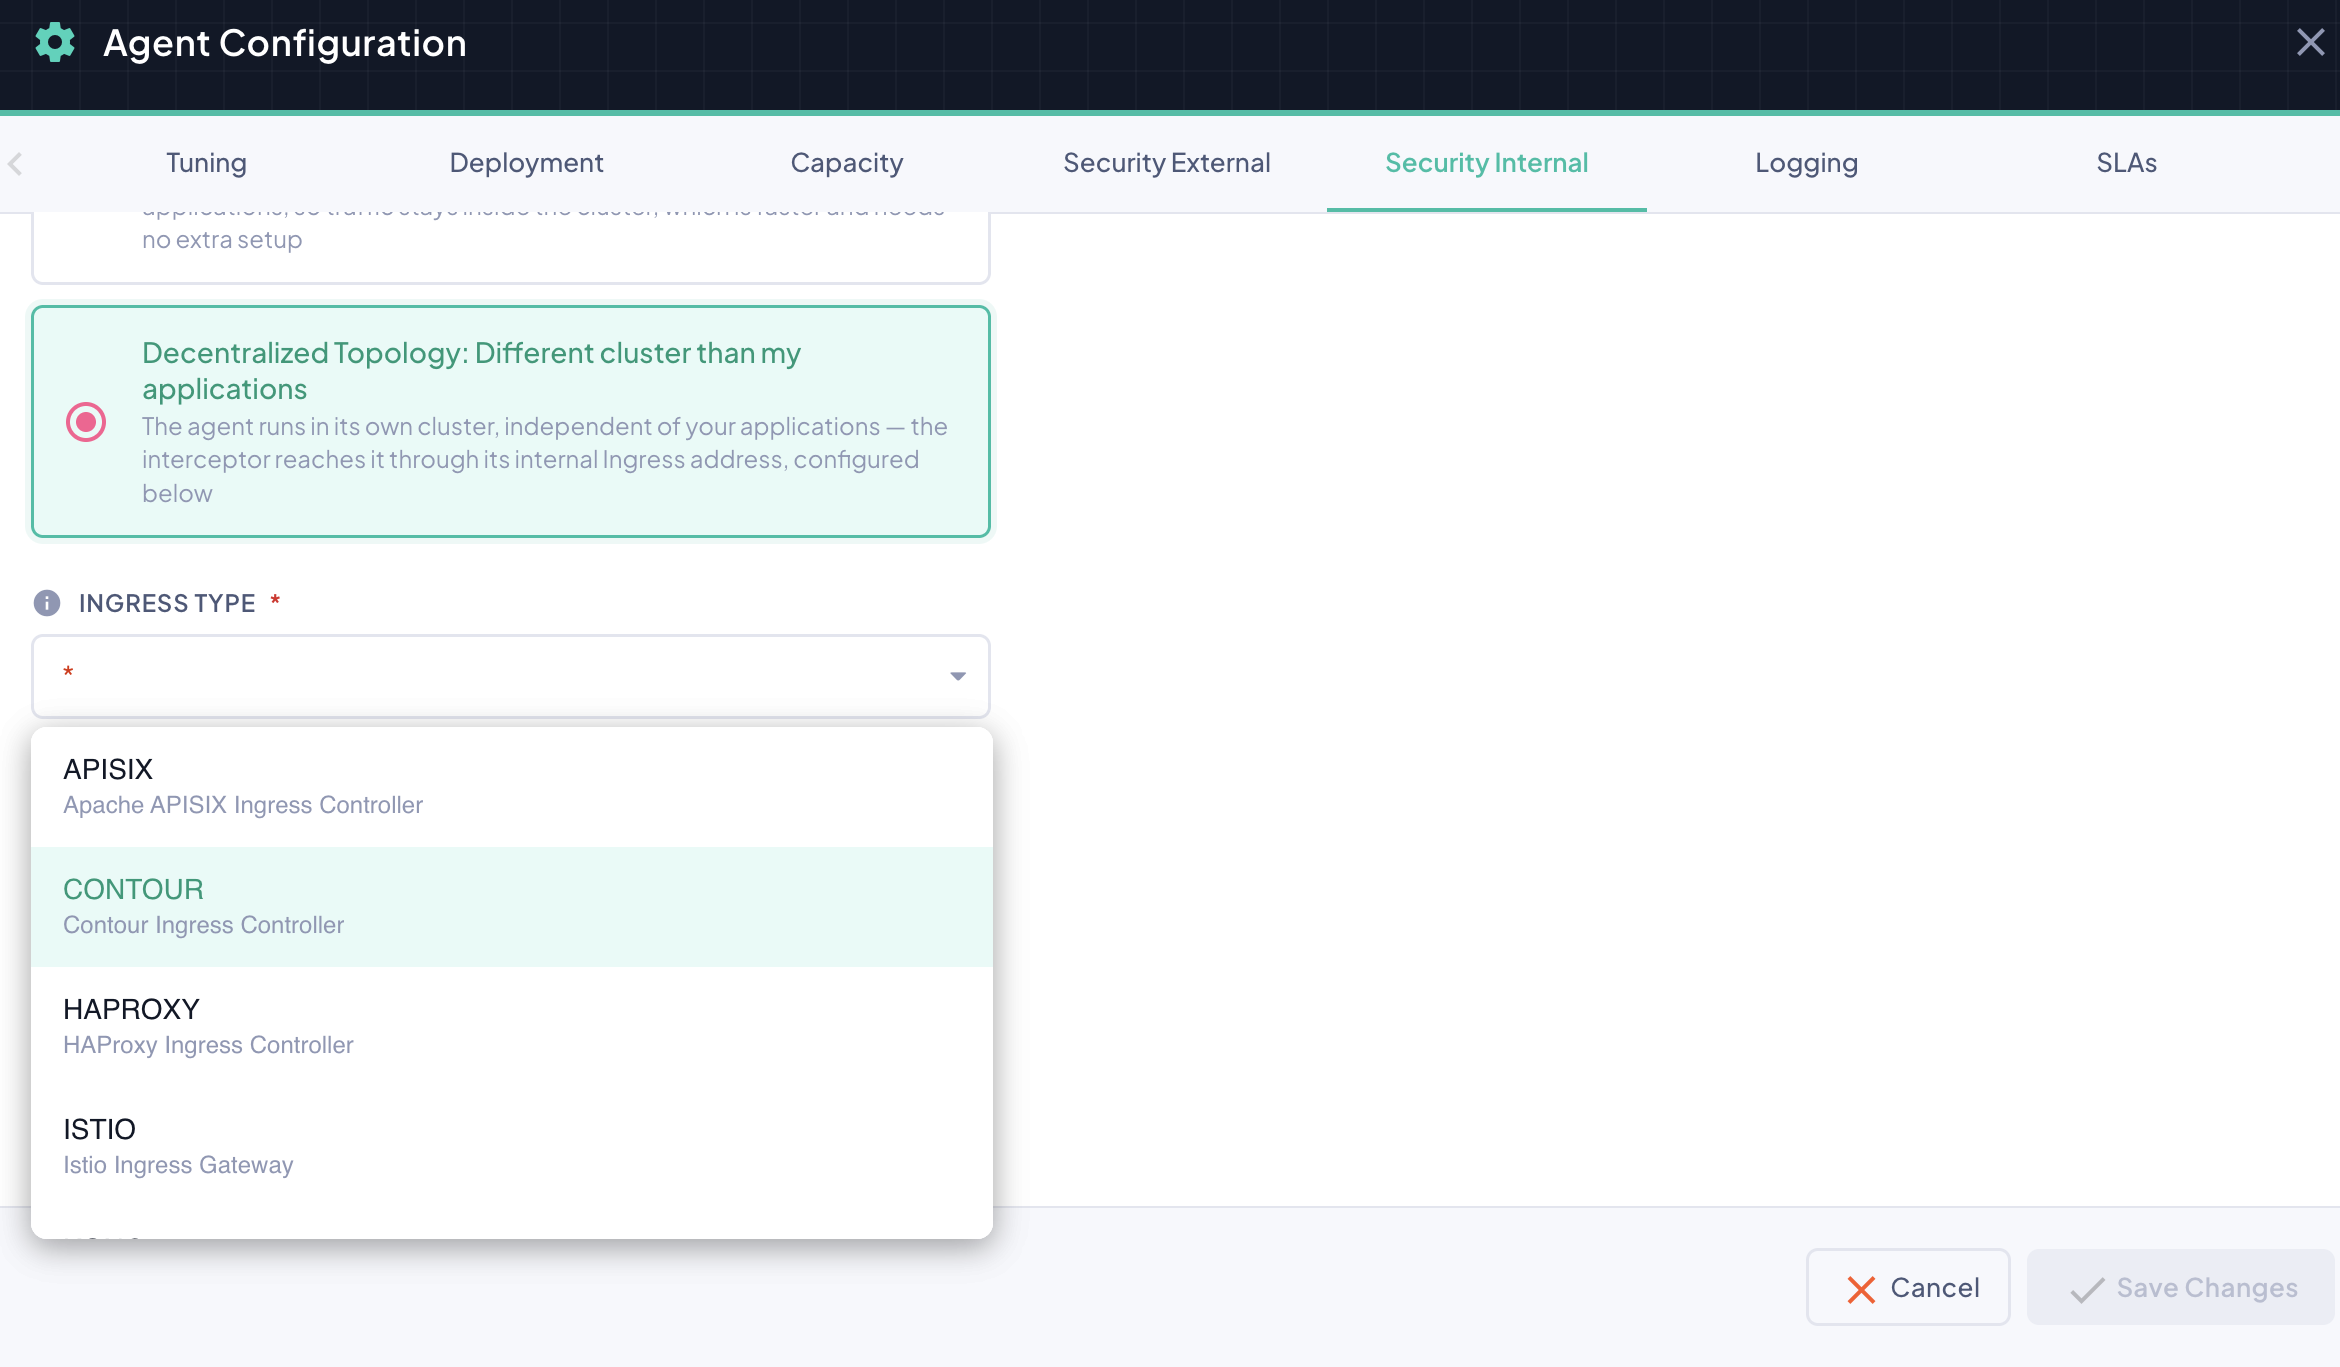
Task: Click the Ingress Type info icon
Action: pyautogui.click(x=47, y=603)
